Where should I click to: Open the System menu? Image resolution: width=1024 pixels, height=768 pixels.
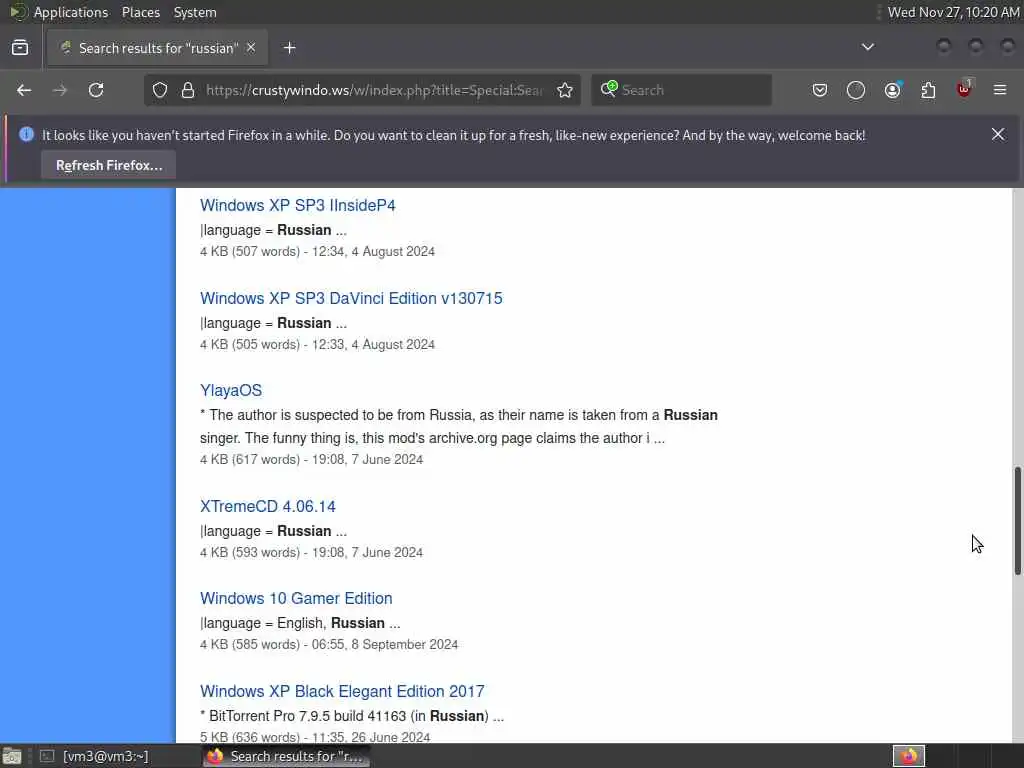(x=195, y=12)
